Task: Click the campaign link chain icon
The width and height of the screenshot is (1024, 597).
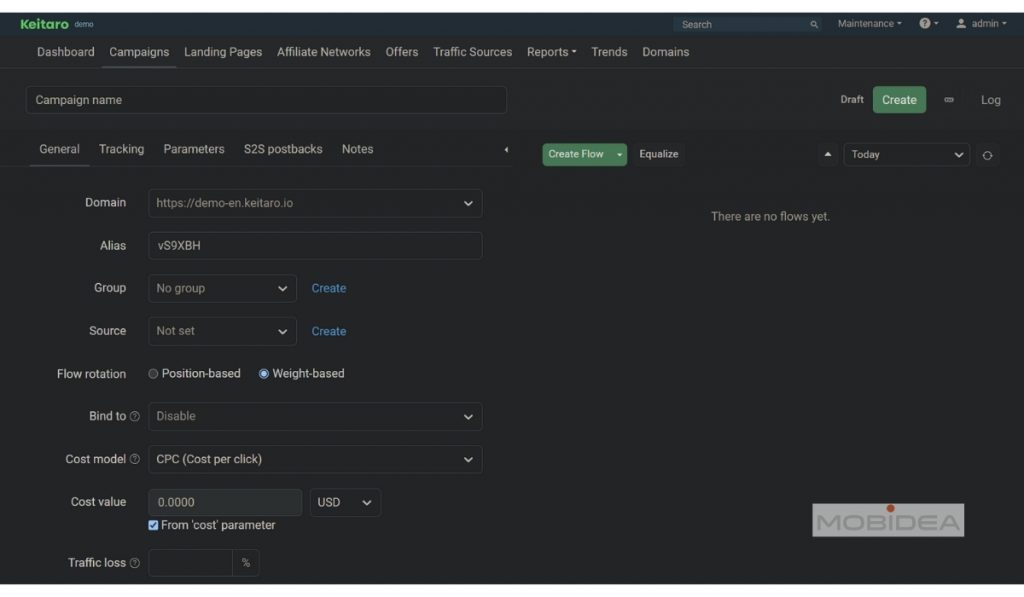Action: click(x=949, y=100)
